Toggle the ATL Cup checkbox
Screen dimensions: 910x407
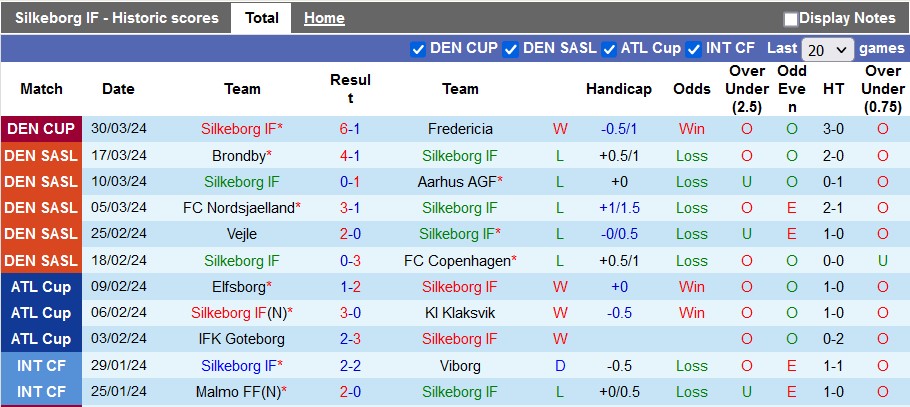pos(608,49)
